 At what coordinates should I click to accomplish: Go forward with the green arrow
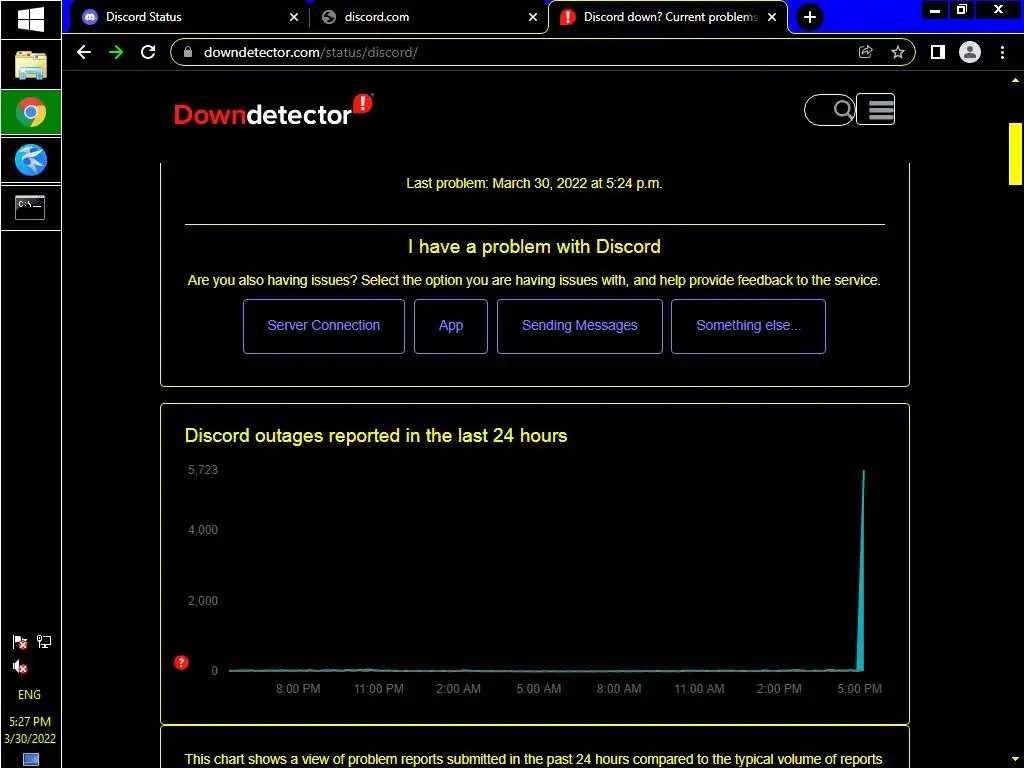tap(116, 52)
